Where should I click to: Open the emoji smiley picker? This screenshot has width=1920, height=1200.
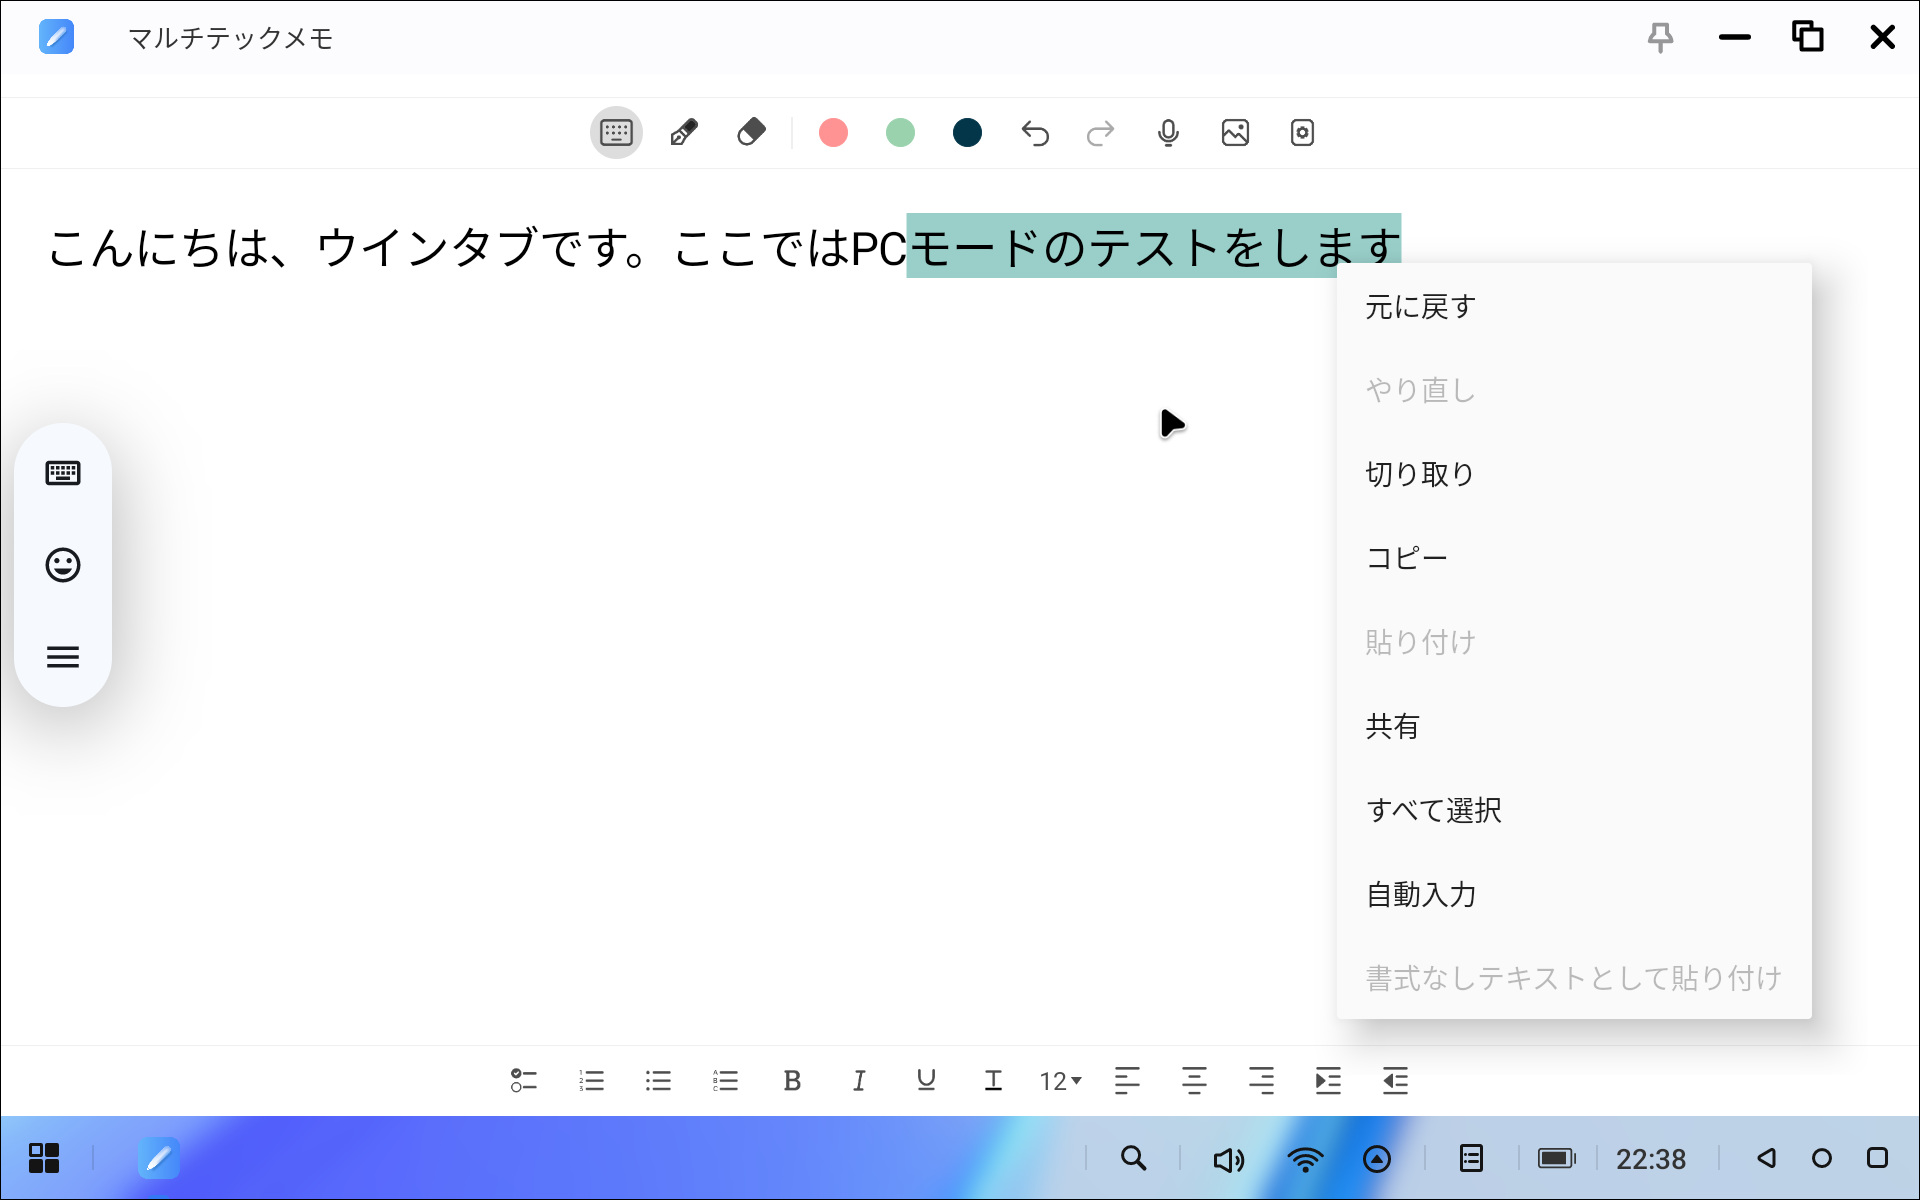[x=63, y=565]
